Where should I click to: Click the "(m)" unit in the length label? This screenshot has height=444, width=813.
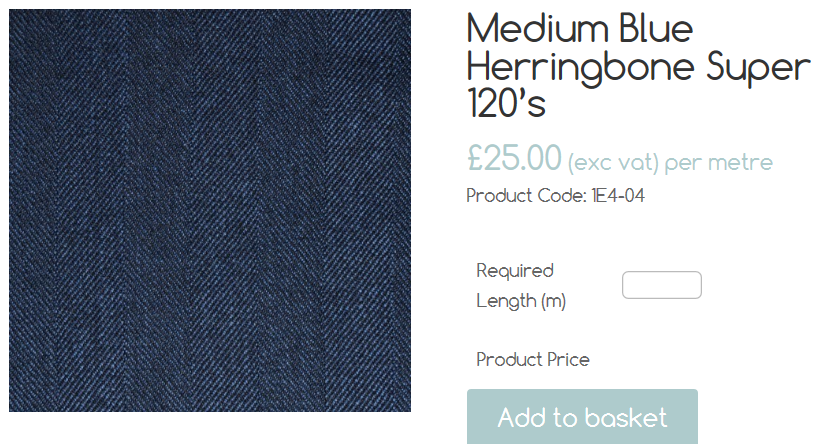pyautogui.click(x=554, y=301)
